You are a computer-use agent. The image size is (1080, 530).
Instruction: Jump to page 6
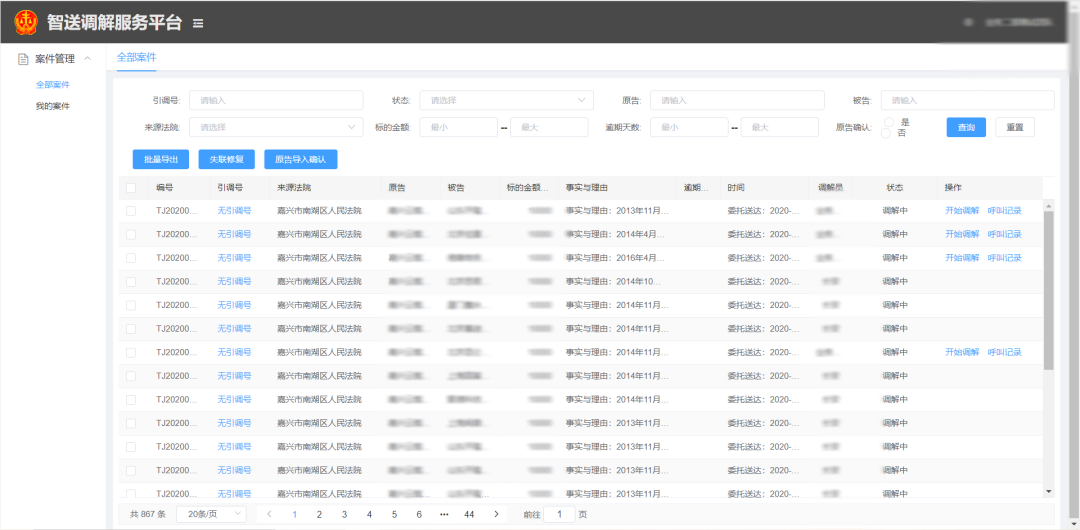coord(419,514)
